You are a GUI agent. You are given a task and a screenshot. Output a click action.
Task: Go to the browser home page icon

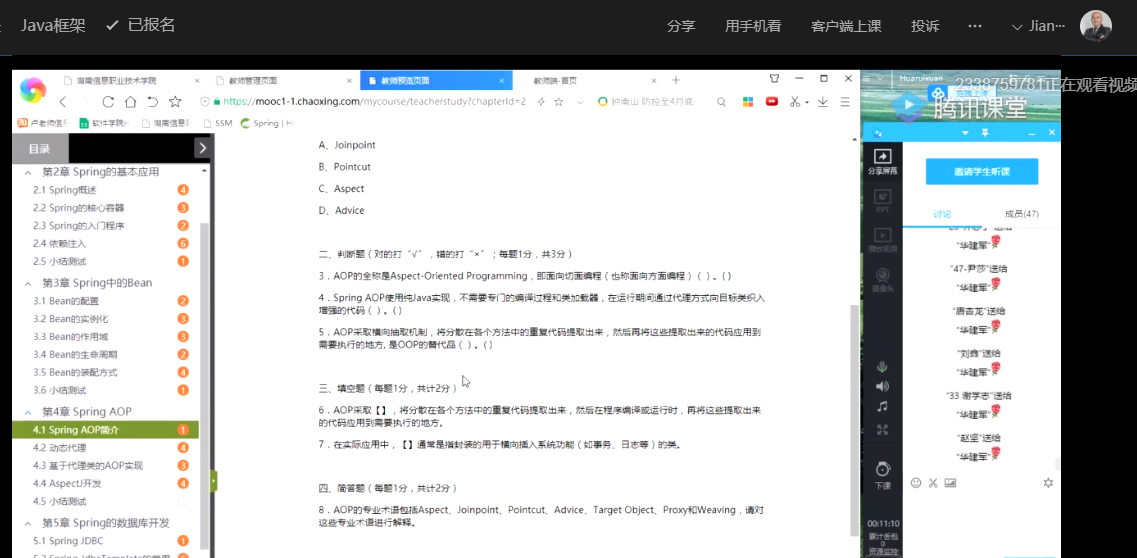point(130,101)
